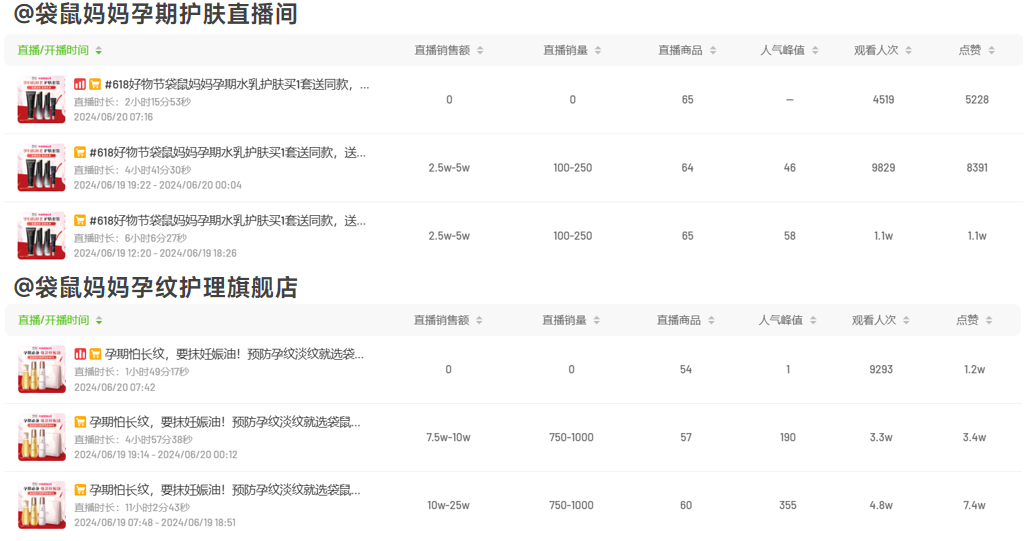Screen dimensions: 1025x541
Task: Open thumbnail of 2024/06/19 12:20 live stream
Action: click(41, 236)
